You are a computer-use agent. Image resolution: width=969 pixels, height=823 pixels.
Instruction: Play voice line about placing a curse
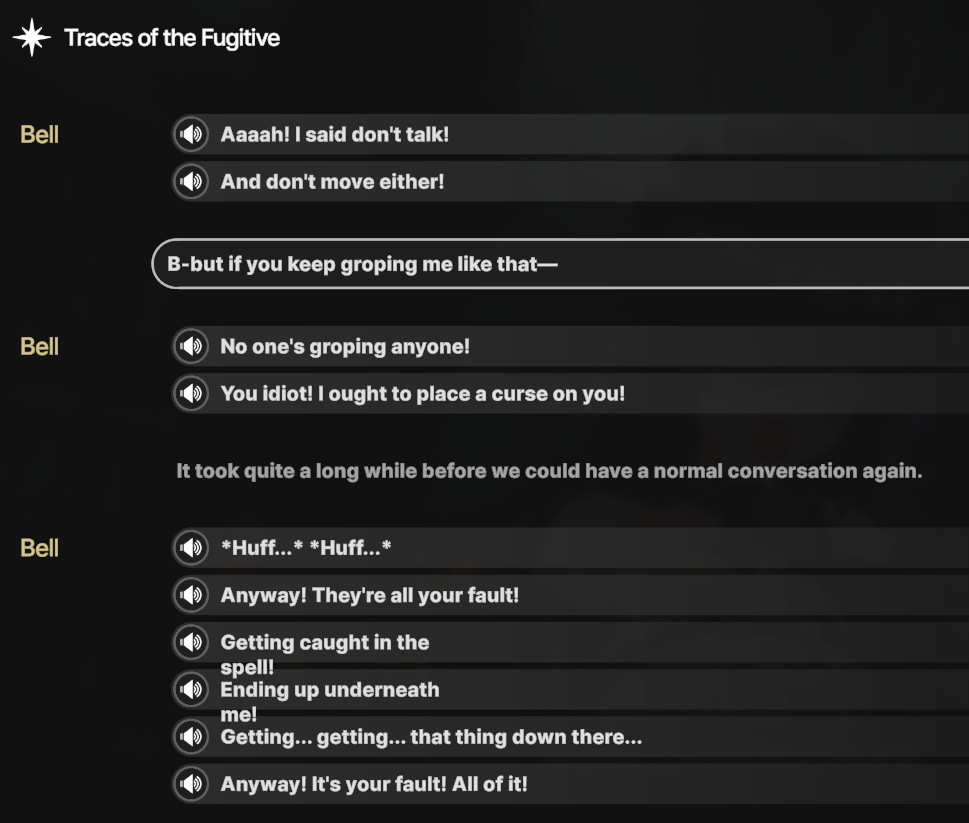click(x=190, y=393)
